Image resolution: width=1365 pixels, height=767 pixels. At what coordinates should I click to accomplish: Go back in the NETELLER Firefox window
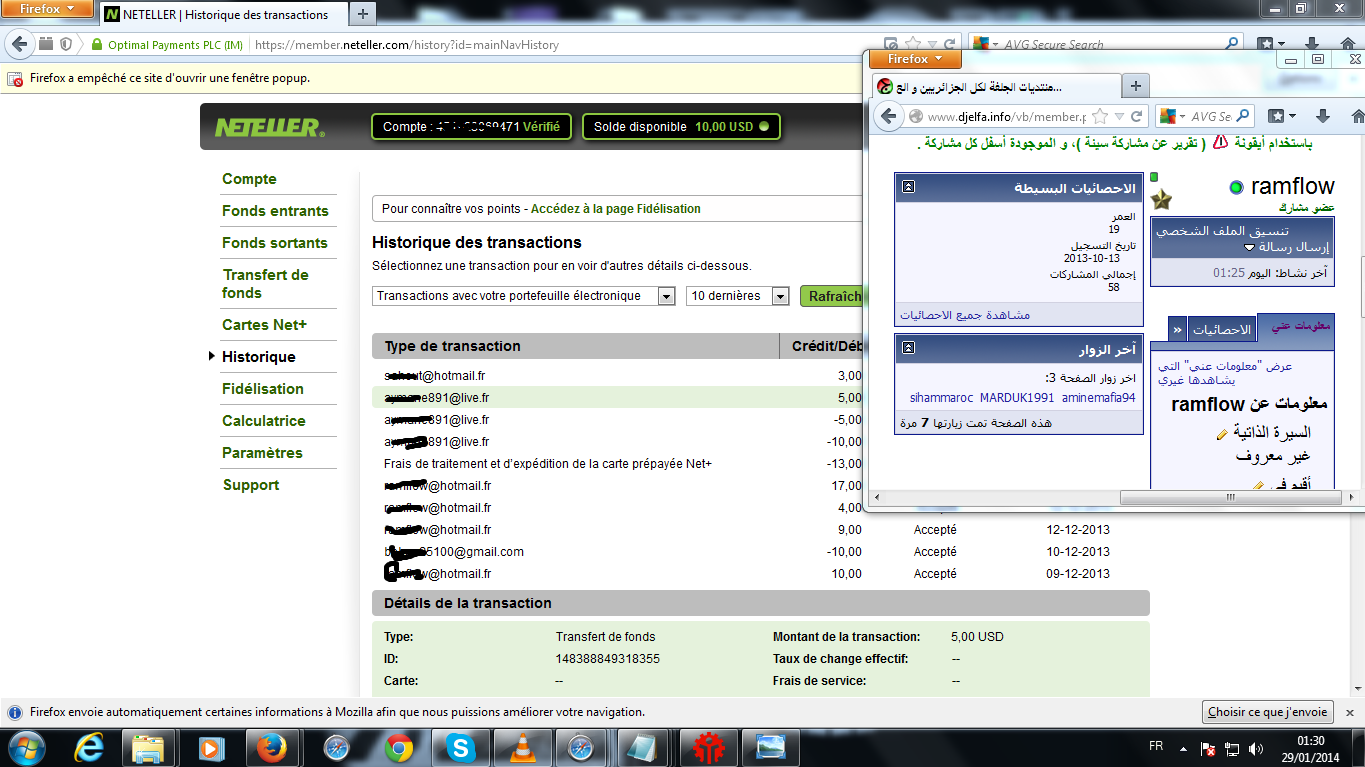(17, 44)
